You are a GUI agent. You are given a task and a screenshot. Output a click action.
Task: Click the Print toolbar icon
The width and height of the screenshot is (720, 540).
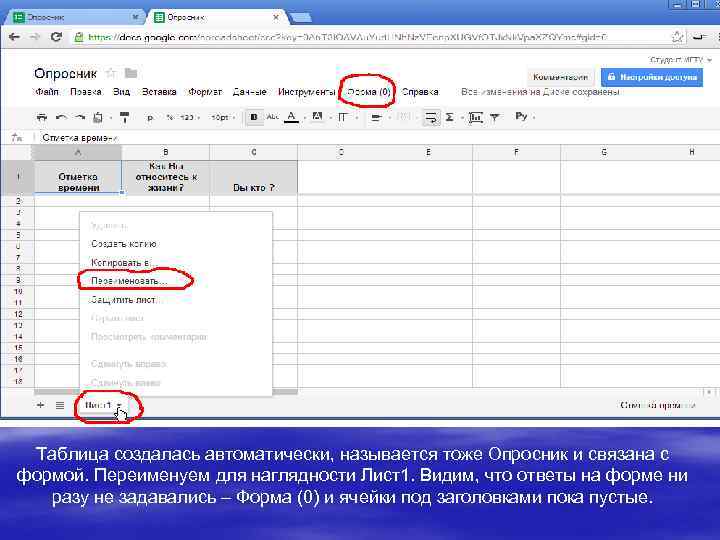coord(42,118)
